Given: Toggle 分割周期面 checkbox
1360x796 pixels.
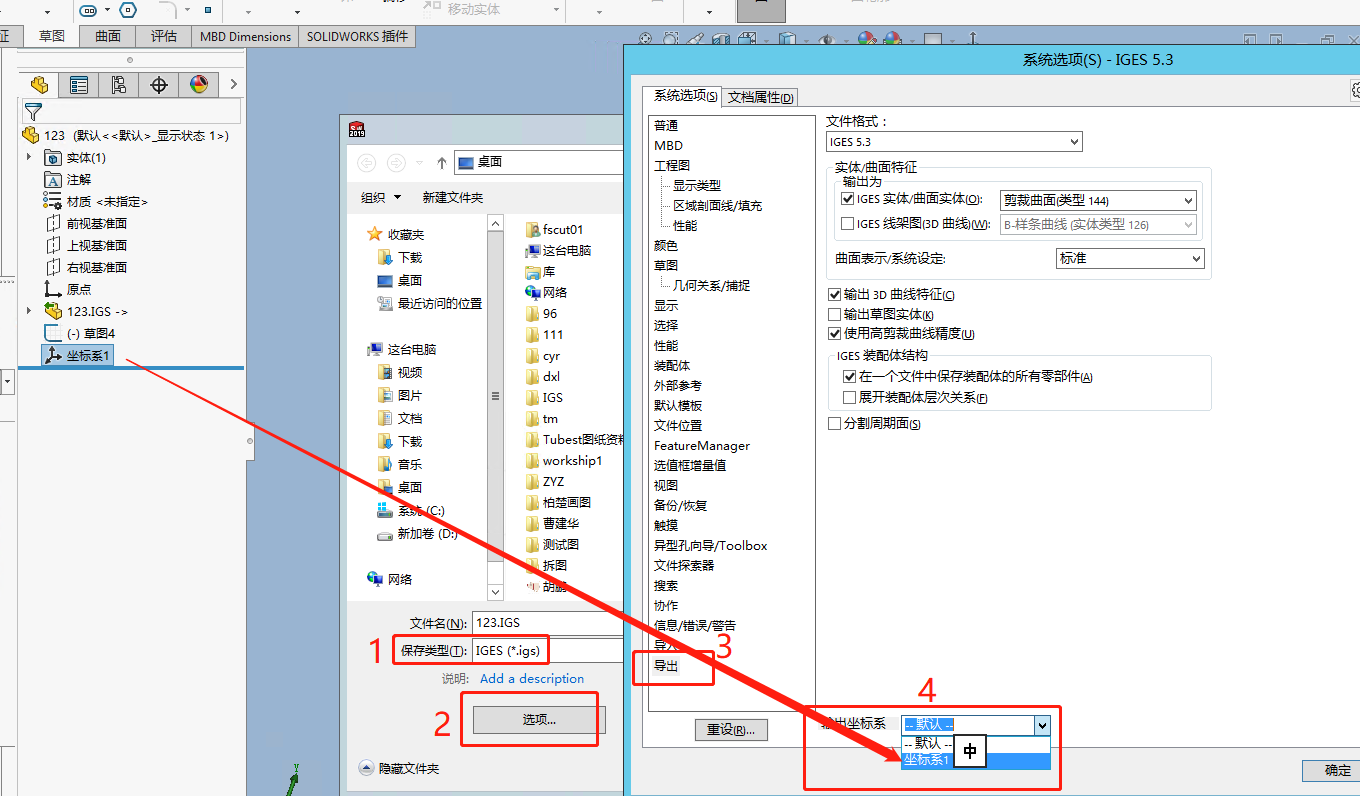Looking at the screenshot, I should [x=835, y=423].
